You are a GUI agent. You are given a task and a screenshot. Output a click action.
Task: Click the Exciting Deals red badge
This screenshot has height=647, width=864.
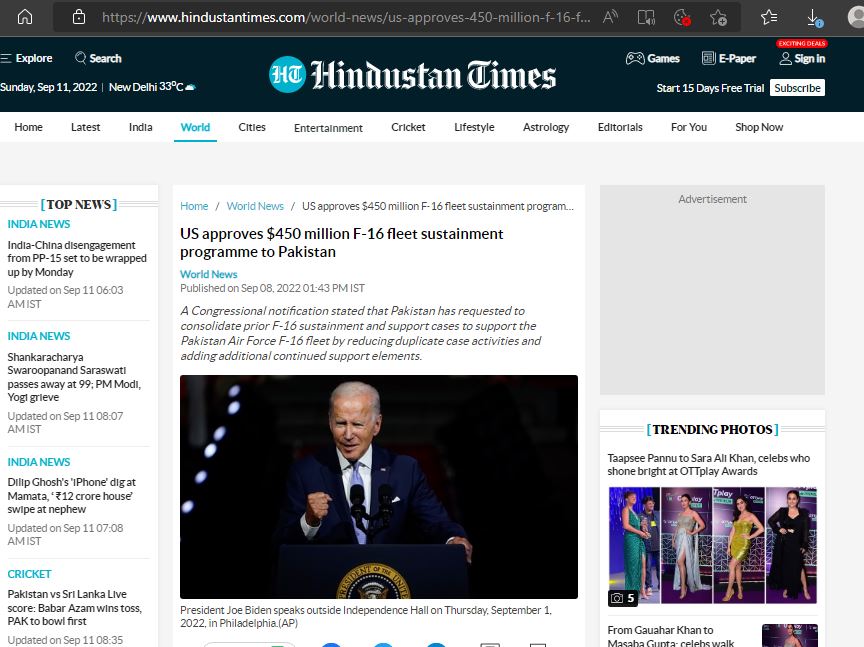[802, 44]
